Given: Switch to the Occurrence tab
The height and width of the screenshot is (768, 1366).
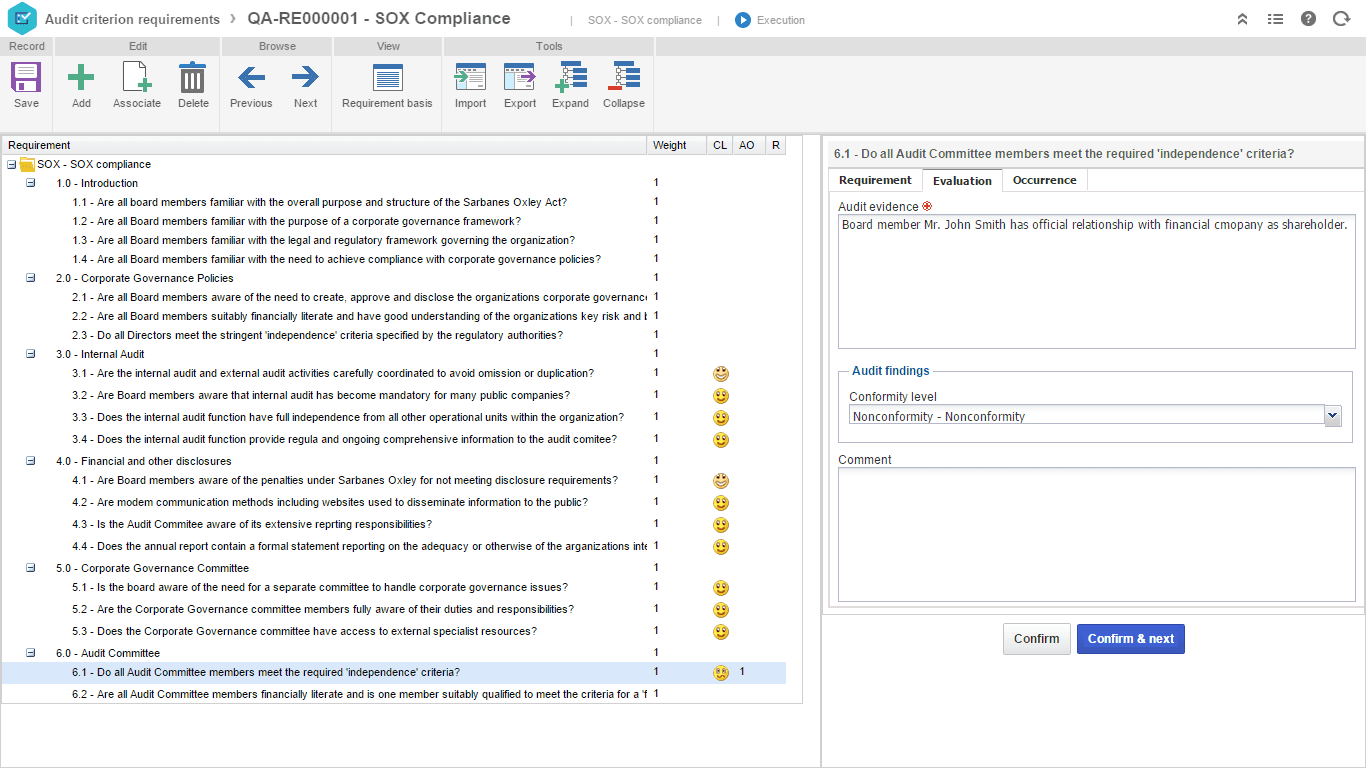Looking at the screenshot, I should (x=1045, y=180).
